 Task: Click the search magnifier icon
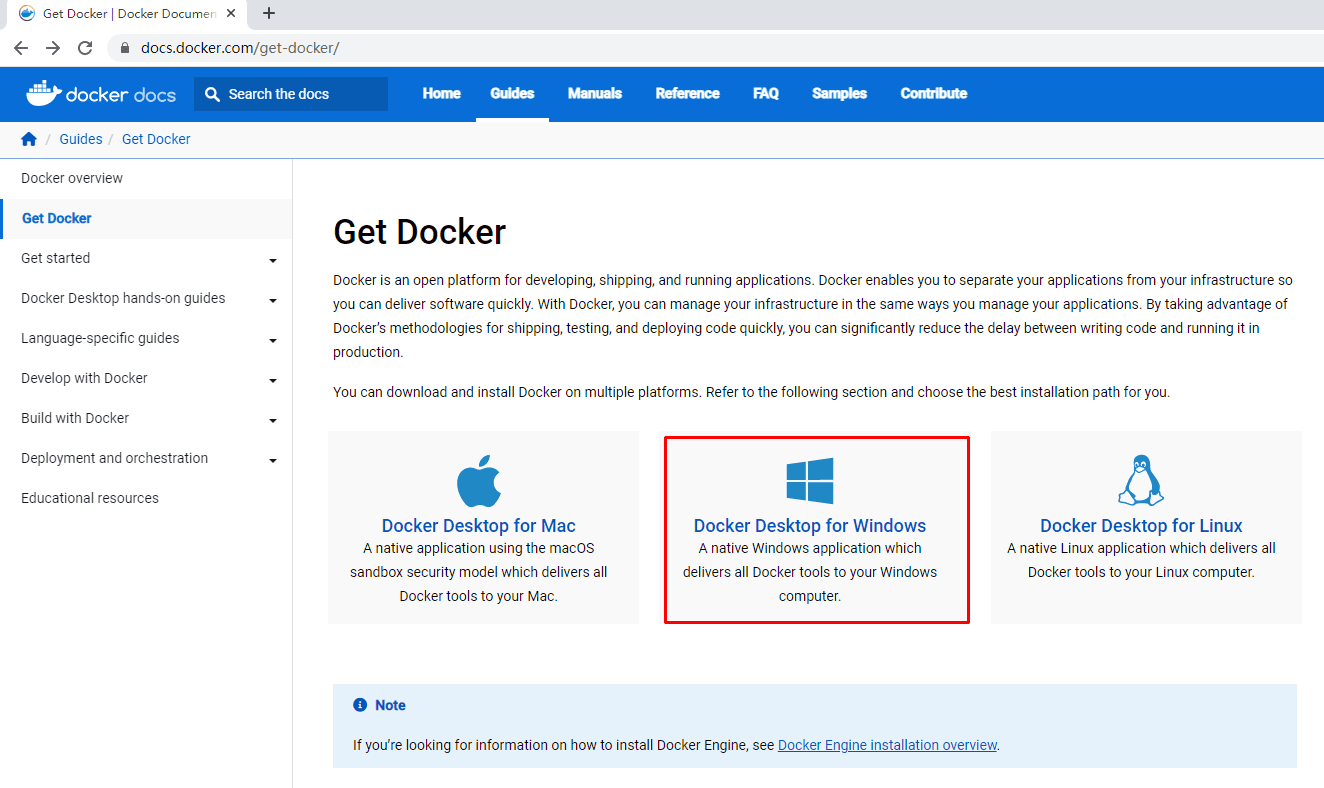pyautogui.click(x=212, y=94)
